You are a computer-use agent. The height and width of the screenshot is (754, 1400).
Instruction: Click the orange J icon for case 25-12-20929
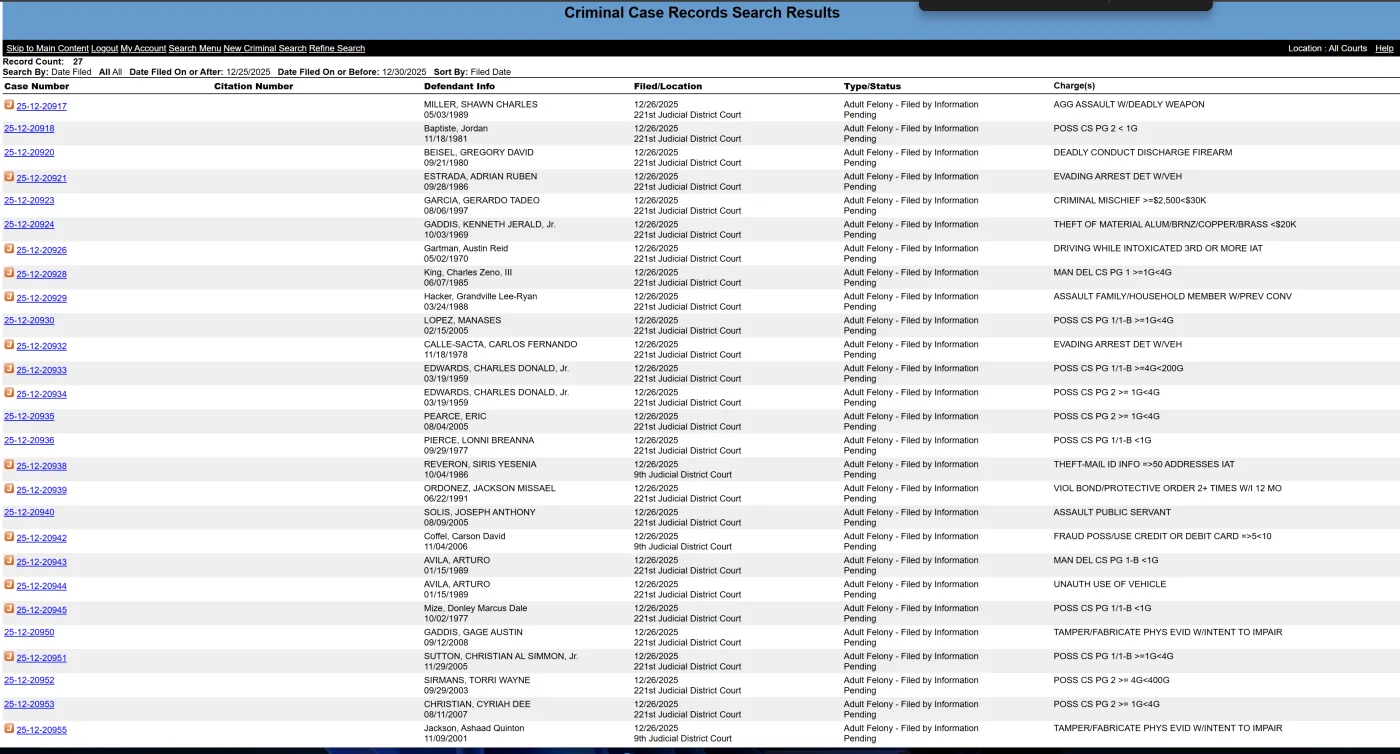pos(9,297)
